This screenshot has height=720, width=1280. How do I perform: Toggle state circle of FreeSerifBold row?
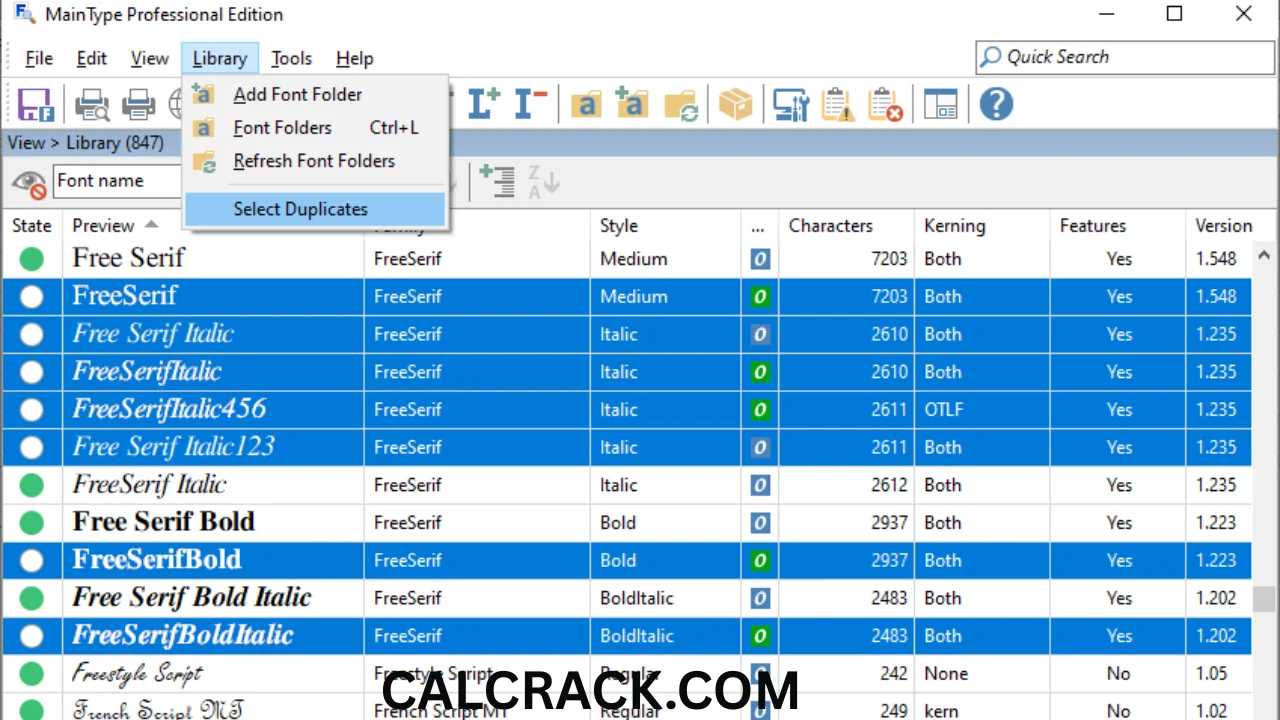(32, 560)
